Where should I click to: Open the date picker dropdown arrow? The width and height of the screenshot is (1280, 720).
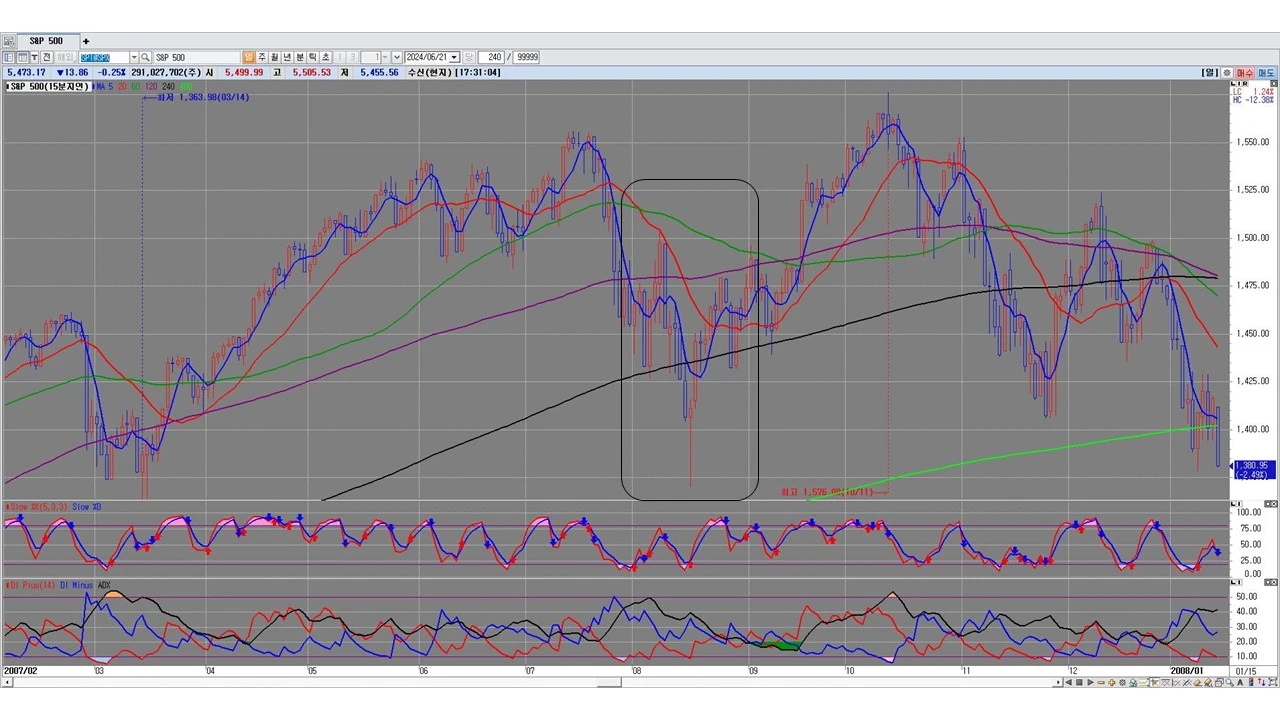click(x=455, y=58)
